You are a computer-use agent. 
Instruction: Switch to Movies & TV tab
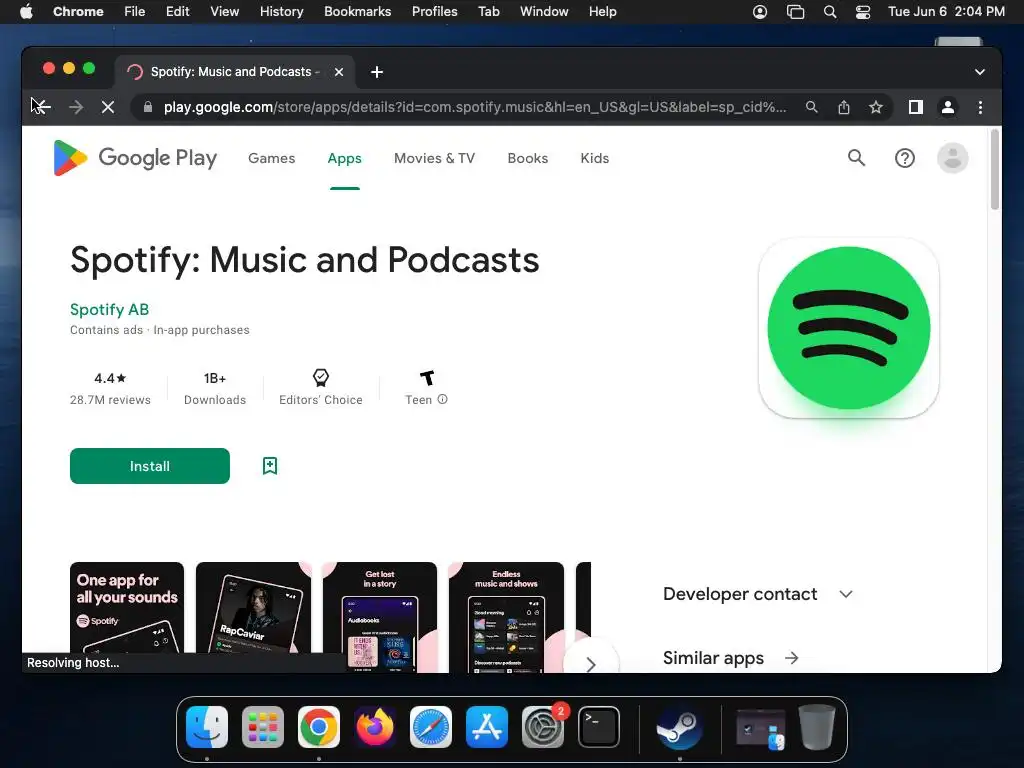coord(434,158)
